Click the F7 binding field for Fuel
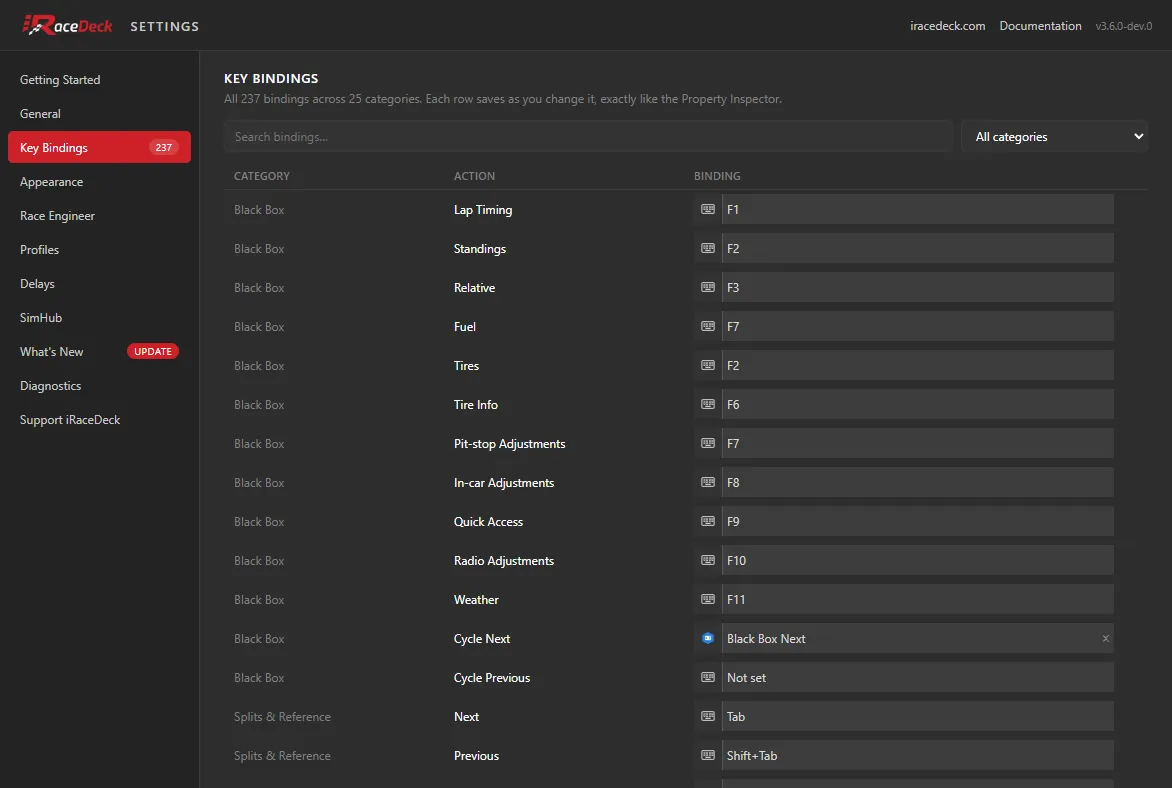The image size is (1172, 788). pyautogui.click(x=917, y=326)
